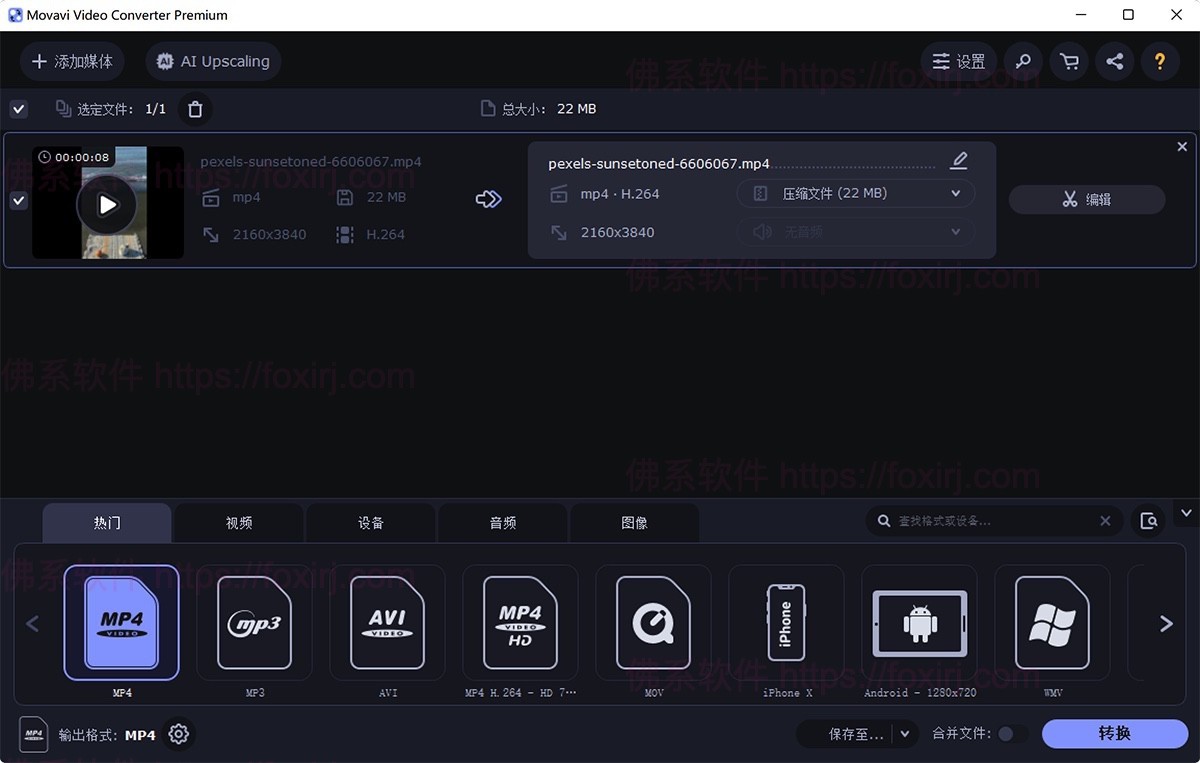The width and height of the screenshot is (1200, 763).
Task: Click the pencil rename icon next to filename
Action: (958, 160)
